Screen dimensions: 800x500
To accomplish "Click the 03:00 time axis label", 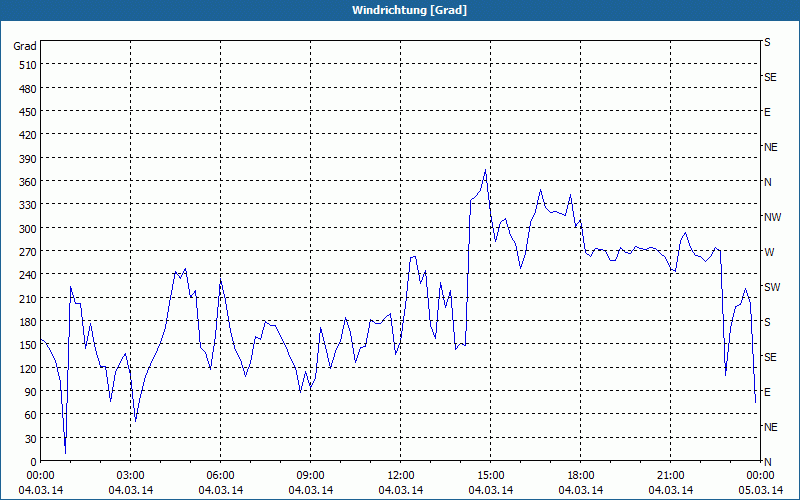I will (131, 476).
